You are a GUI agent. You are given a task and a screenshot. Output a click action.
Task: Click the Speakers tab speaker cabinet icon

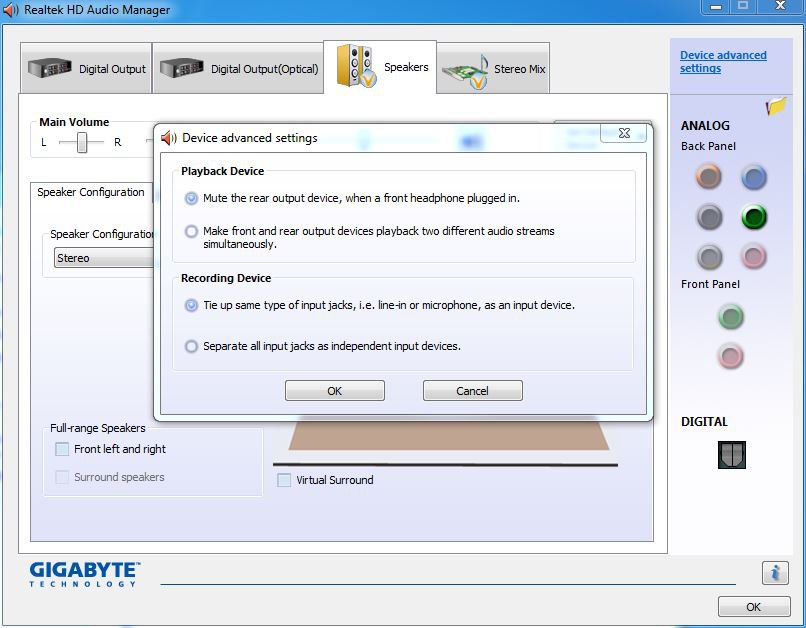(356, 66)
